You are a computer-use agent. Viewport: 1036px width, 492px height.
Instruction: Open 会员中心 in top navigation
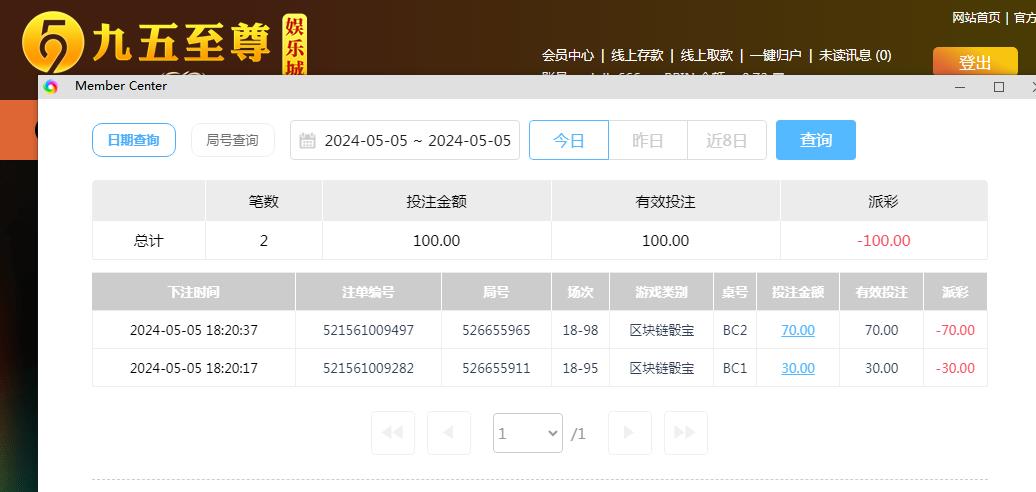pyautogui.click(x=567, y=55)
